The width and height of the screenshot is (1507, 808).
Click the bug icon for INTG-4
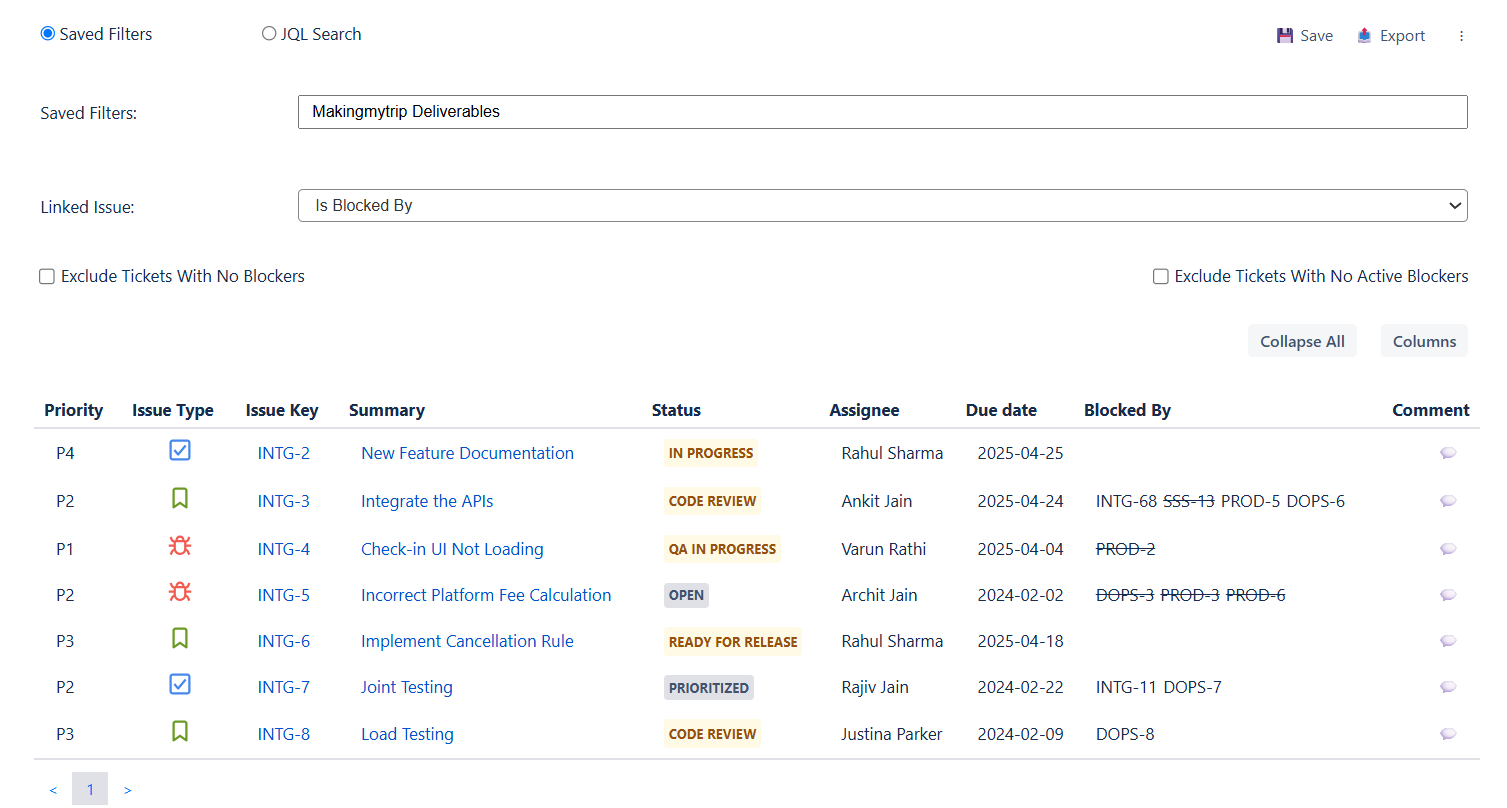click(180, 547)
